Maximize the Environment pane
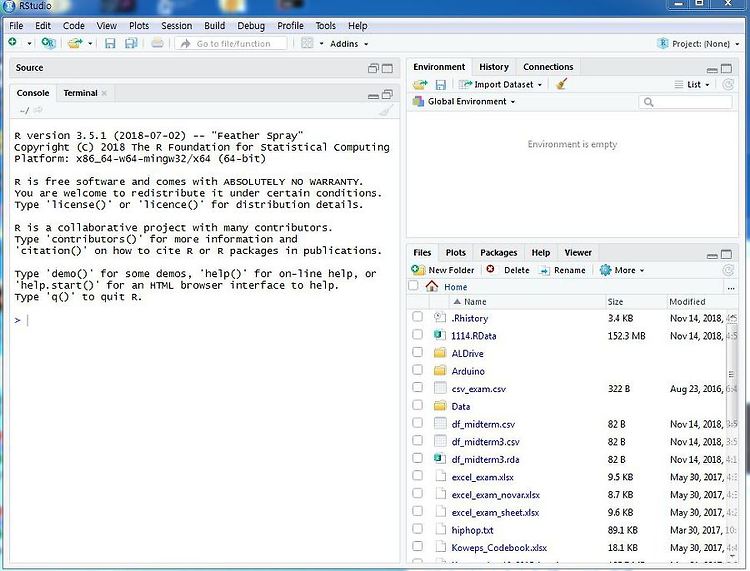 click(726, 68)
